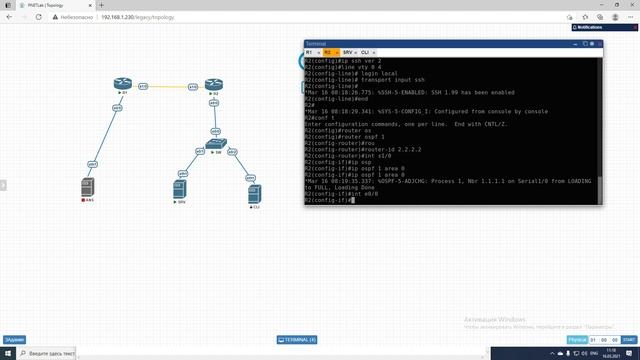Switch to CLI terminal tab

[365, 53]
